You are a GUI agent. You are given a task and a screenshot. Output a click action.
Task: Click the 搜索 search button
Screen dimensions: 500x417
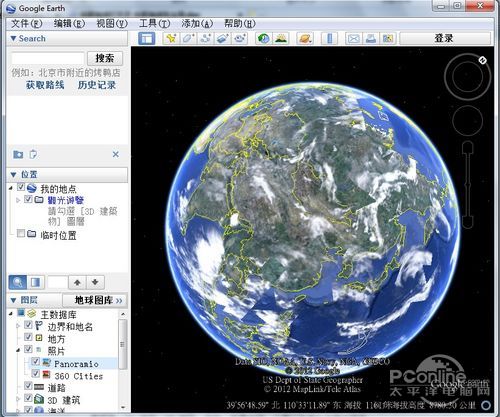[105, 58]
